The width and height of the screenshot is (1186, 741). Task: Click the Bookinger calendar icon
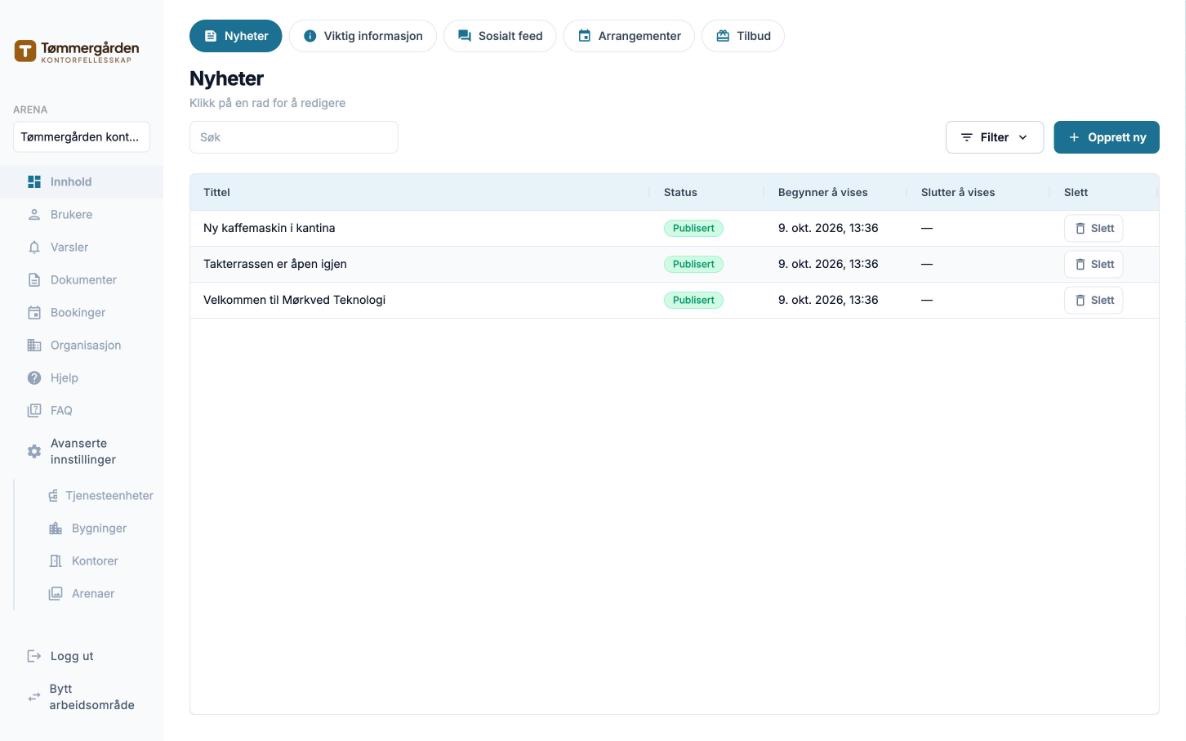34,312
